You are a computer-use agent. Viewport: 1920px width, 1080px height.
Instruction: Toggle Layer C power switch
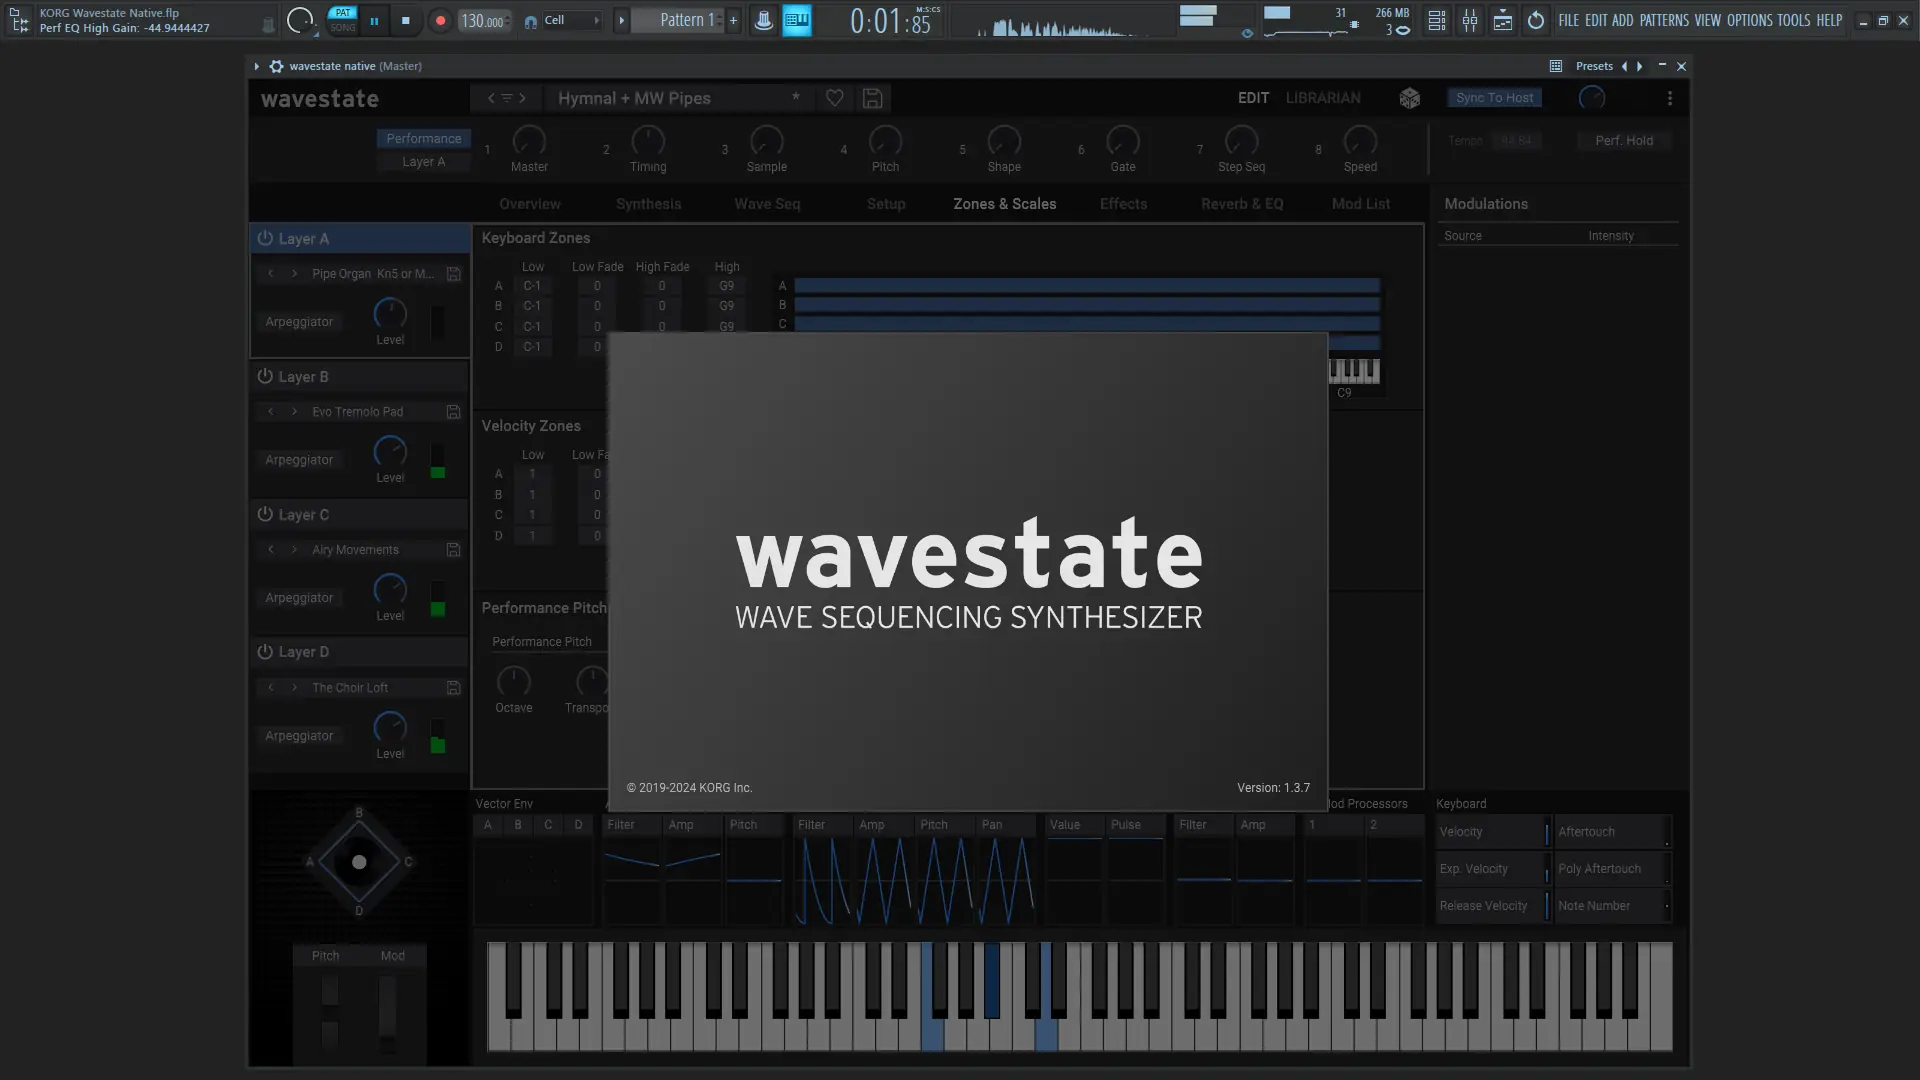[x=265, y=514]
